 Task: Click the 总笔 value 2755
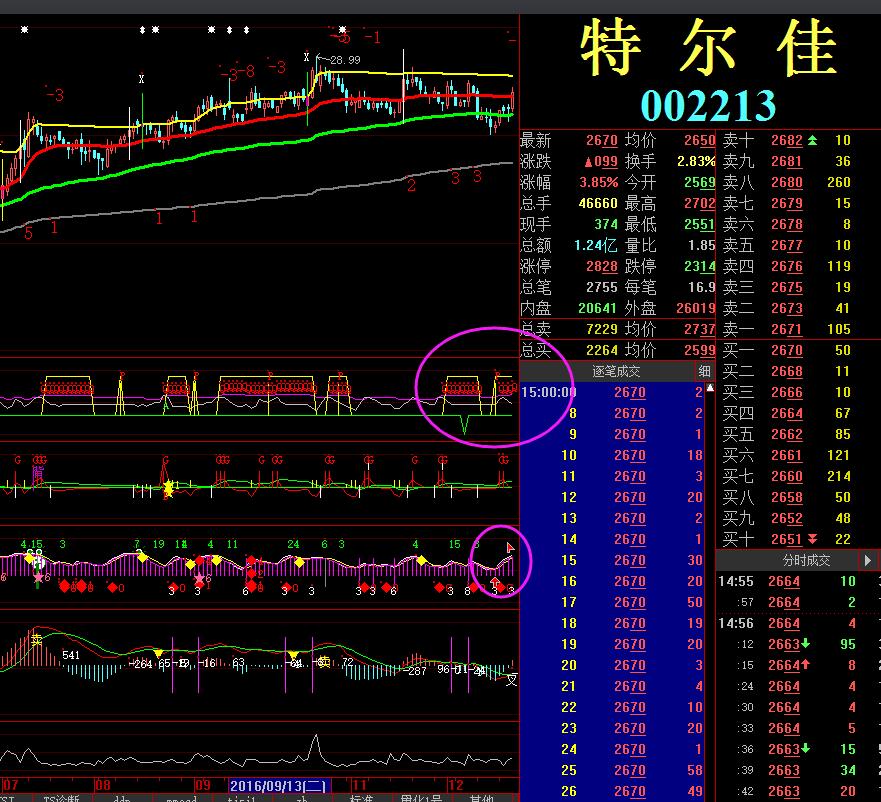(x=601, y=287)
